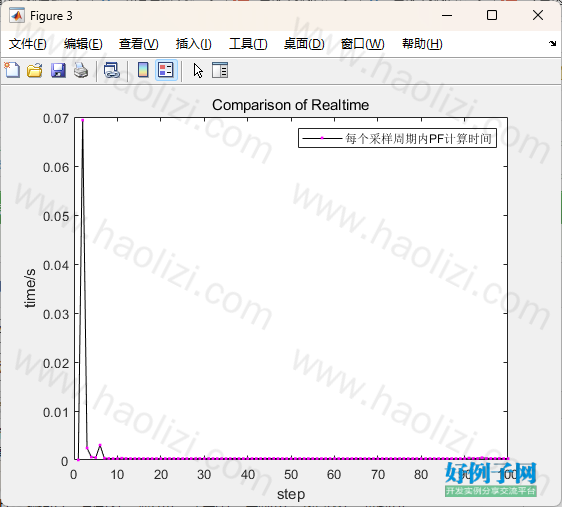Save the figure with the floppy disk icon
562x507 pixels.
tap(58, 70)
